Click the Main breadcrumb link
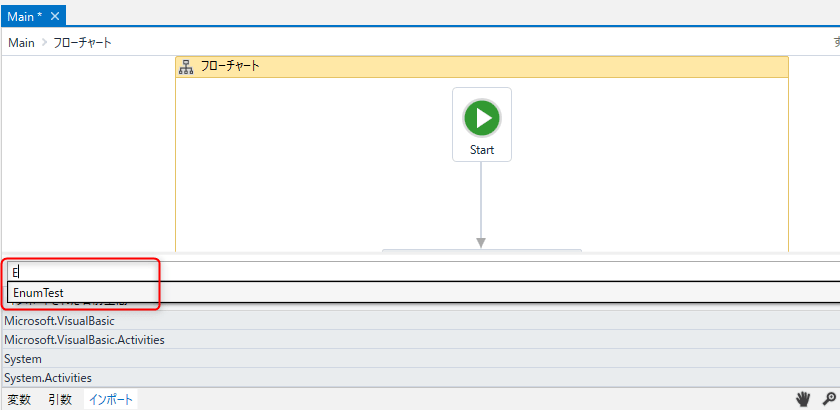The width and height of the screenshot is (840, 410). click(x=21, y=42)
